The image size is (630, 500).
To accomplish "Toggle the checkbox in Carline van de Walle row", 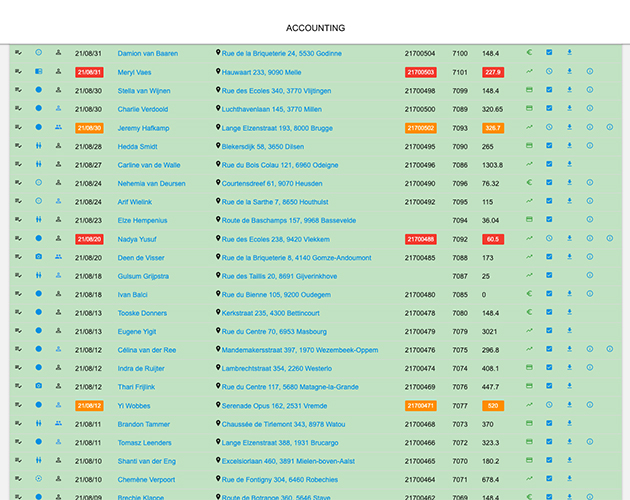I will [549, 165].
